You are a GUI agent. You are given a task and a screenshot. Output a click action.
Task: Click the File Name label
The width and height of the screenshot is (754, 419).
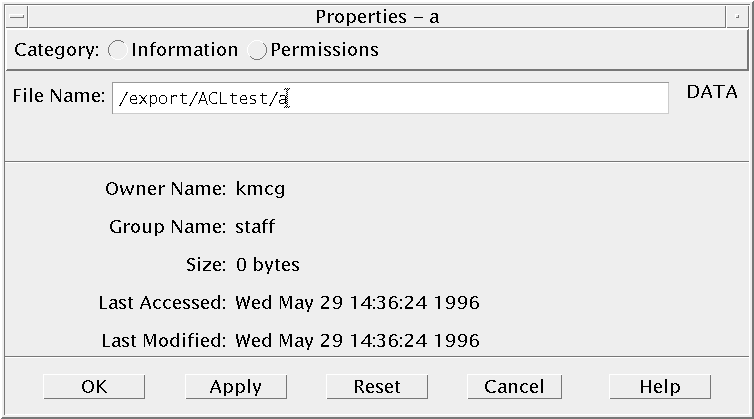[x=58, y=96]
